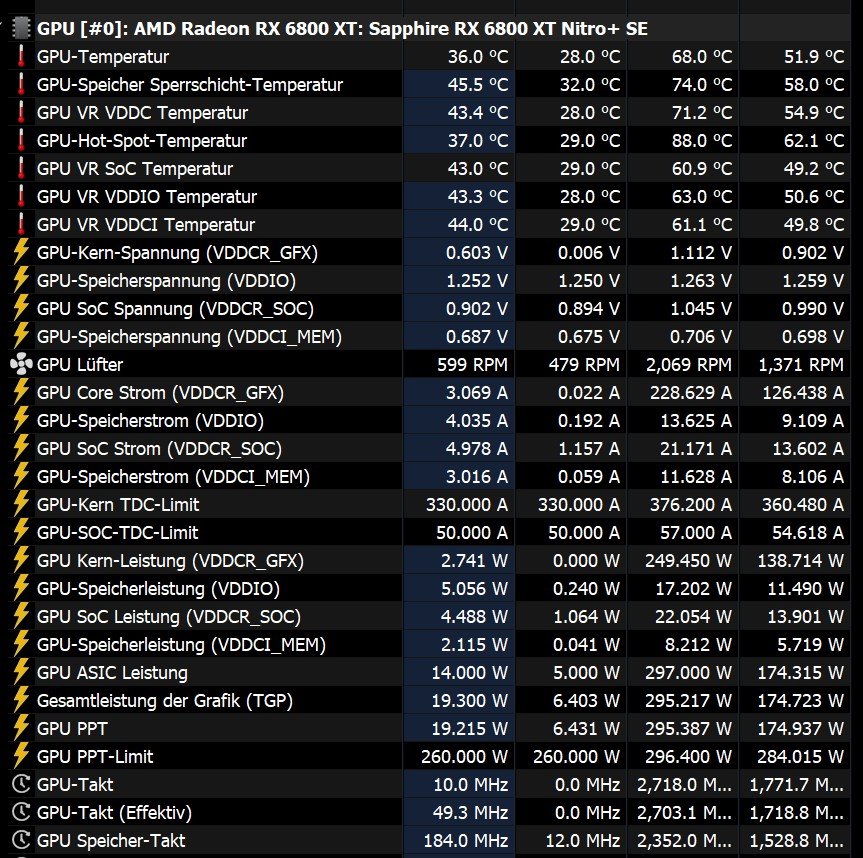Click lightning icon beside GPU PPT-Limit

[x=21, y=756]
